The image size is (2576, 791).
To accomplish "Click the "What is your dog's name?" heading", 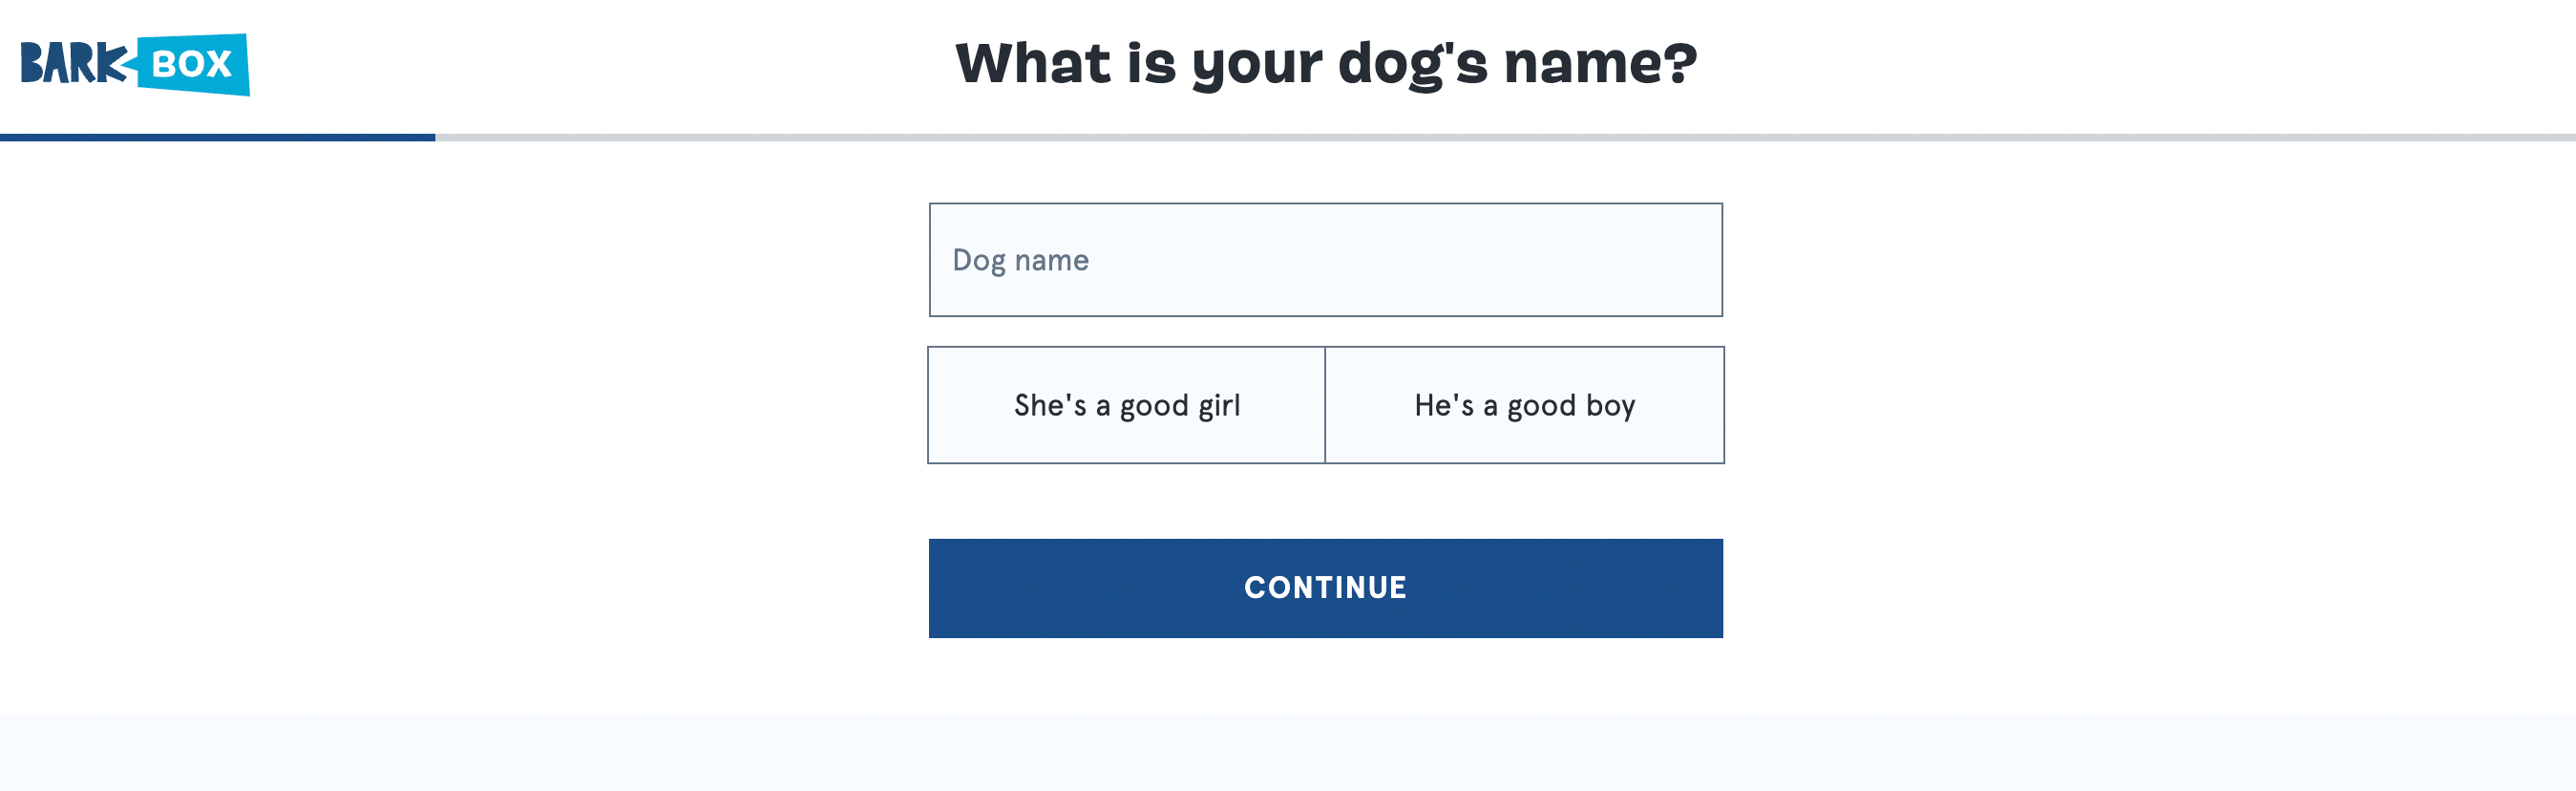I will 1326,64.
